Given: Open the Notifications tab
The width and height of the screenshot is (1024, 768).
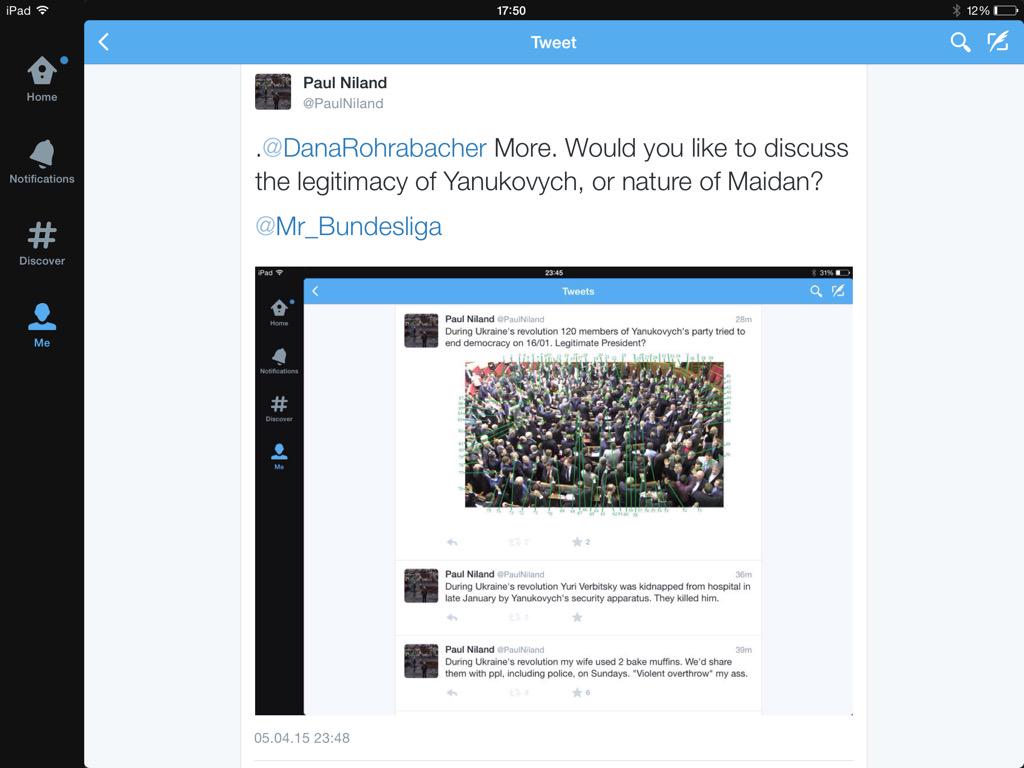Looking at the screenshot, I should (x=42, y=162).
